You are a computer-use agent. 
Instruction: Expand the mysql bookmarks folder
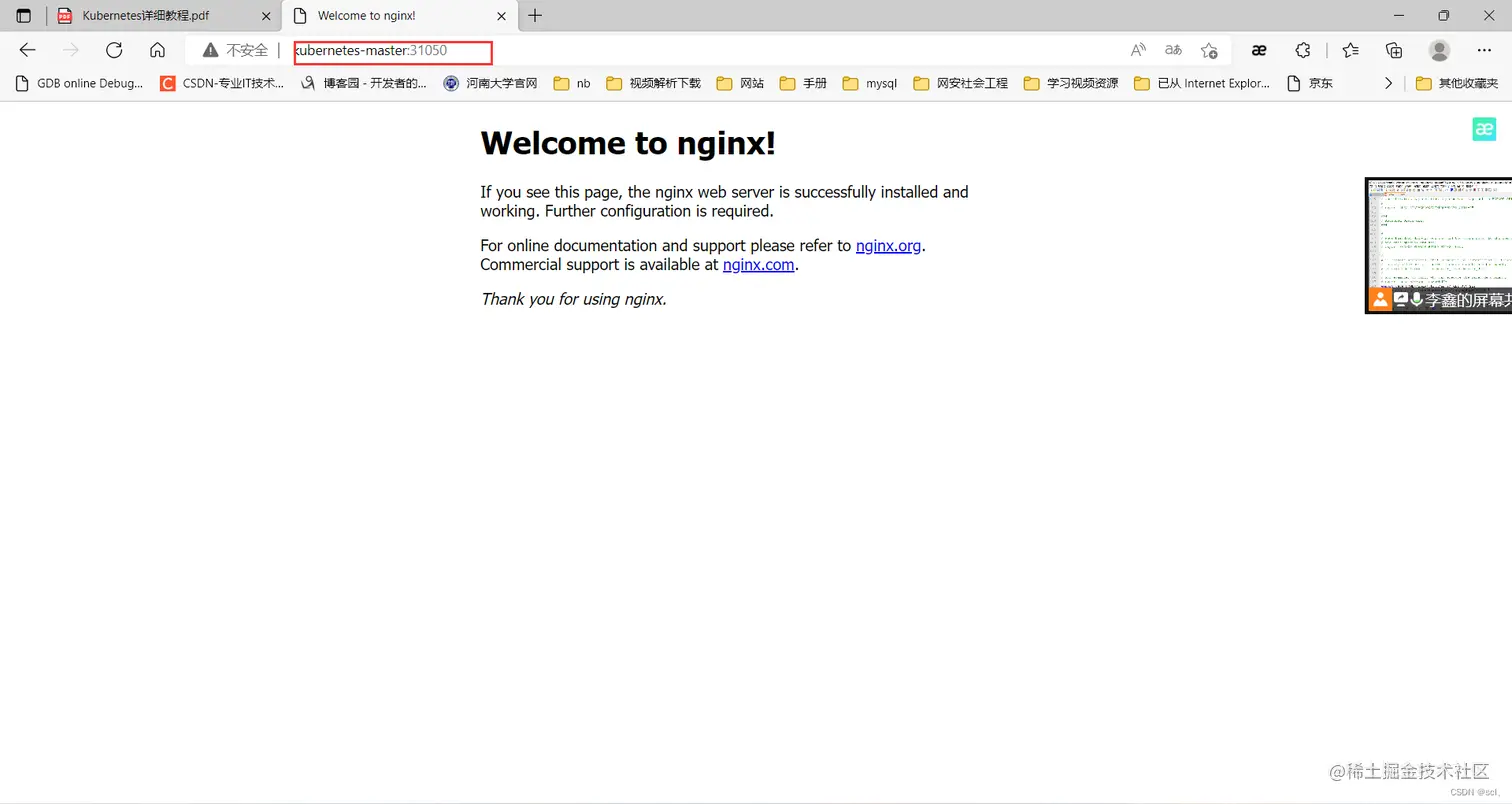pyautogui.click(x=870, y=83)
